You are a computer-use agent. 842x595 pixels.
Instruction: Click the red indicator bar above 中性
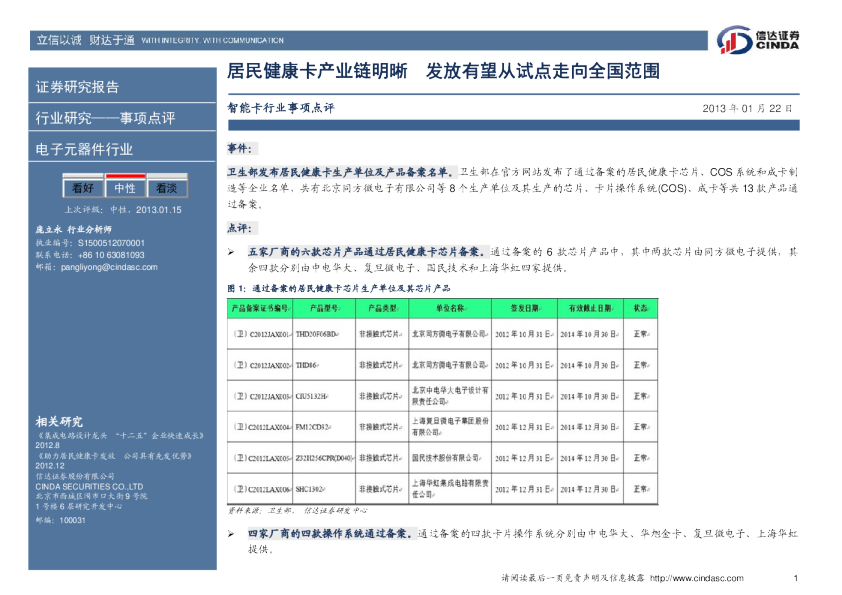[124, 174]
